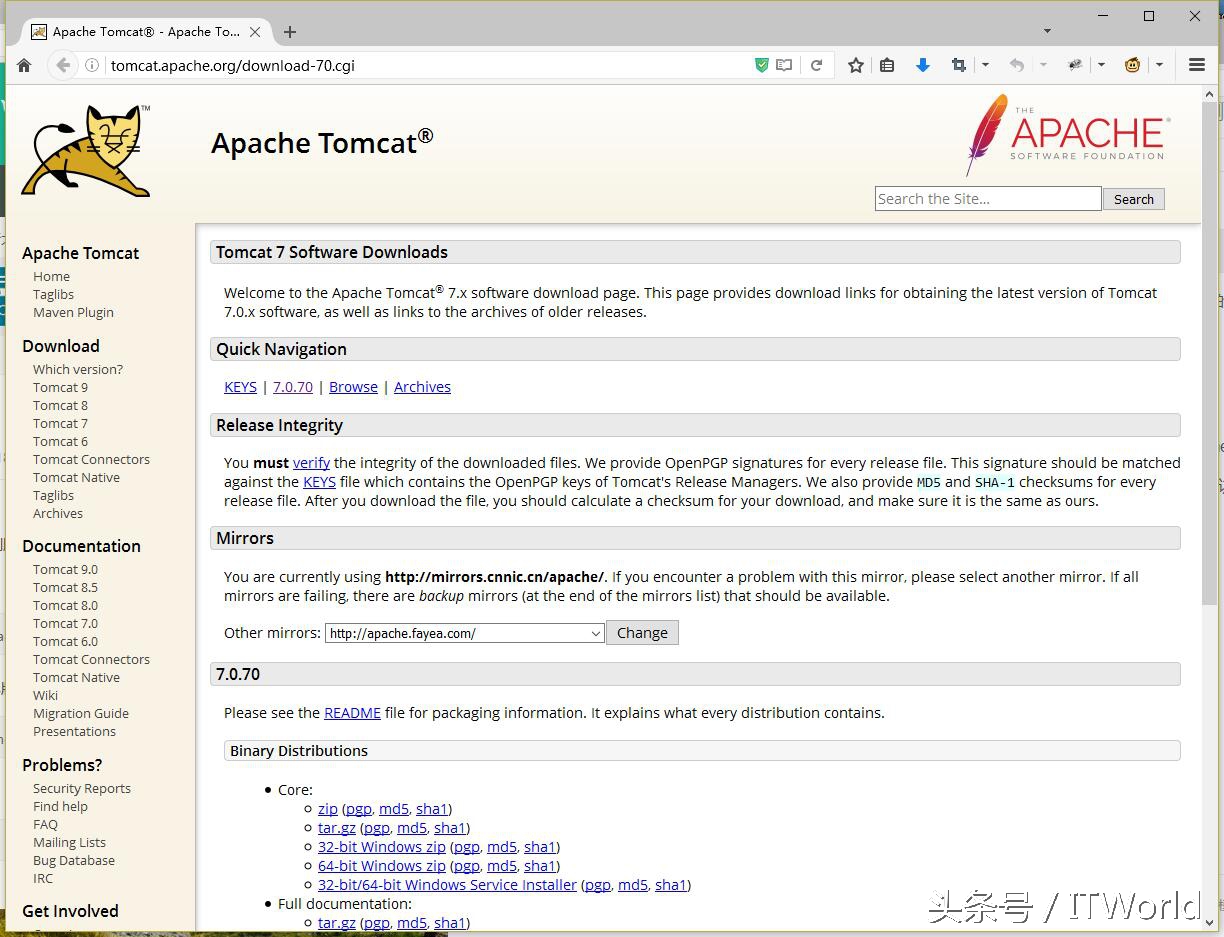Screen dimensions: 1224x937
Task: Download the Core tar.gz link
Action: pos(337,828)
